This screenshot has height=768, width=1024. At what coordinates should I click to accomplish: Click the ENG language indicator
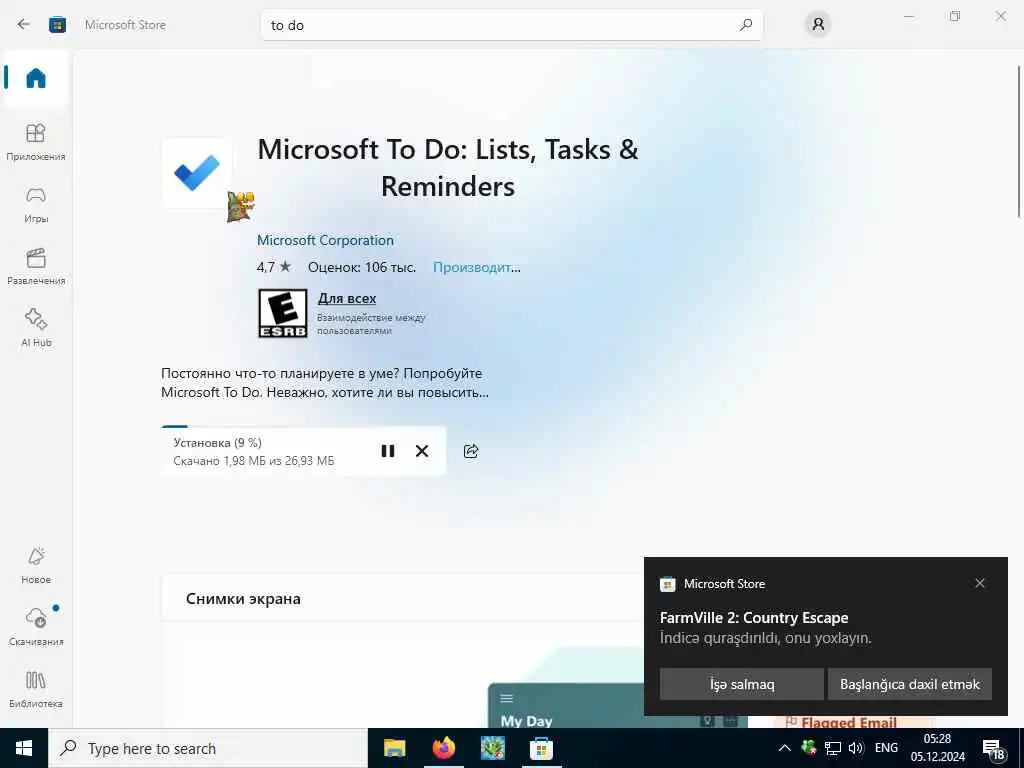tap(886, 748)
